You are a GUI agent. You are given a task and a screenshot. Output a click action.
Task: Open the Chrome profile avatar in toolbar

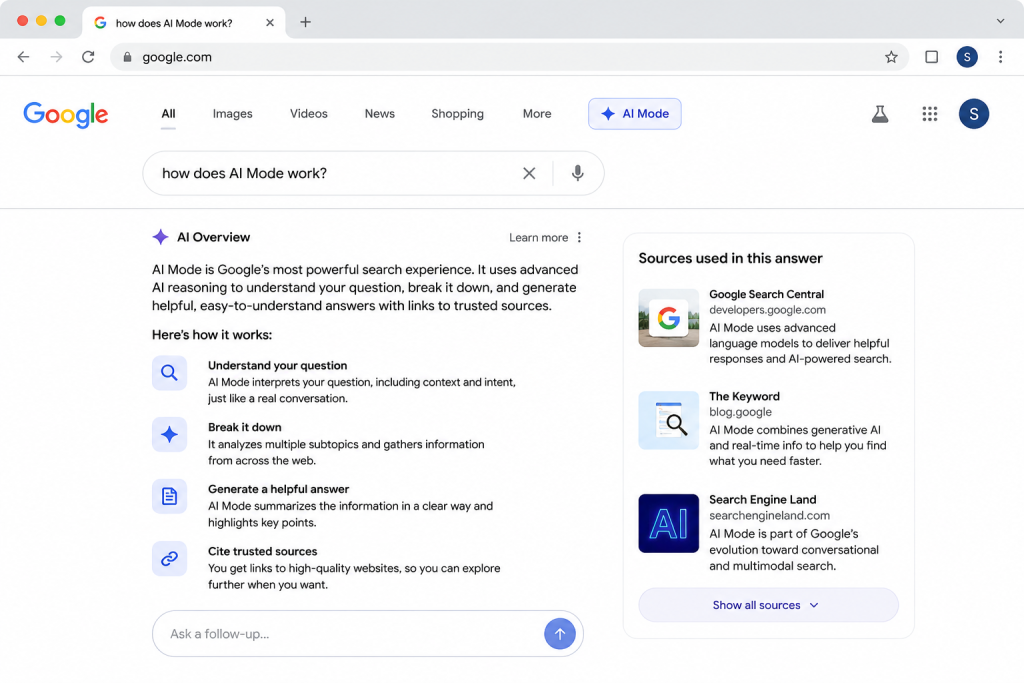[x=967, y=57]
